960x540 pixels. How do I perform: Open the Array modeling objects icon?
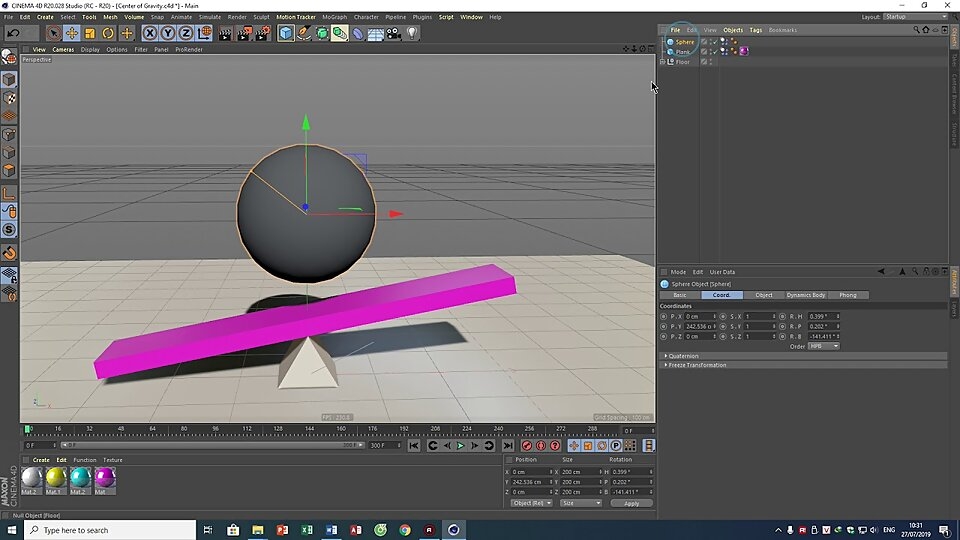tap(340, 33)
